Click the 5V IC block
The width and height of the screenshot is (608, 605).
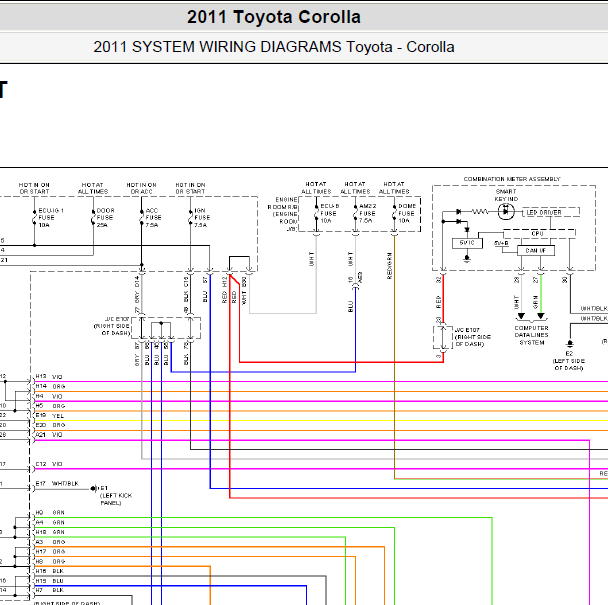click(467, 243)
